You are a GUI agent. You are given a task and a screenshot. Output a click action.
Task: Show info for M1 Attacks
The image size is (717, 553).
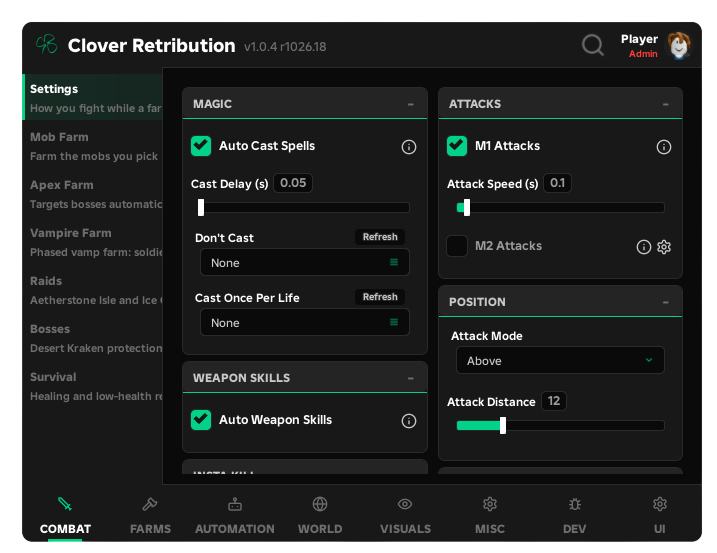click(x=663, y=147)
